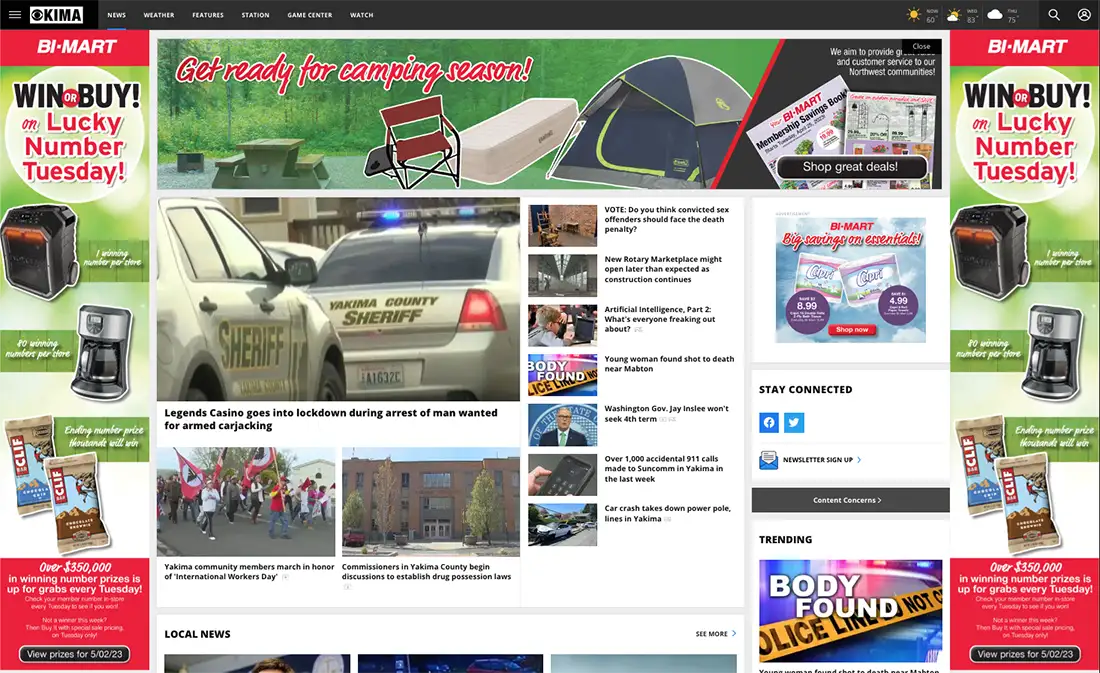Click Bi-Mart Big savings on essentials ad
The width and height of the screenshot is (1100, 673).
(850, 280)
